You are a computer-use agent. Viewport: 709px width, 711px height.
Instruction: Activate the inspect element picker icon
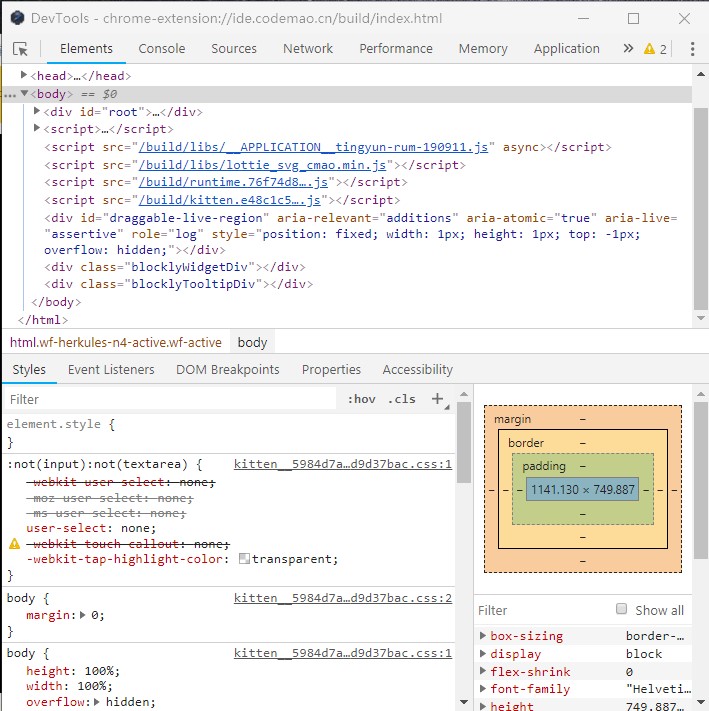(20, 49)
